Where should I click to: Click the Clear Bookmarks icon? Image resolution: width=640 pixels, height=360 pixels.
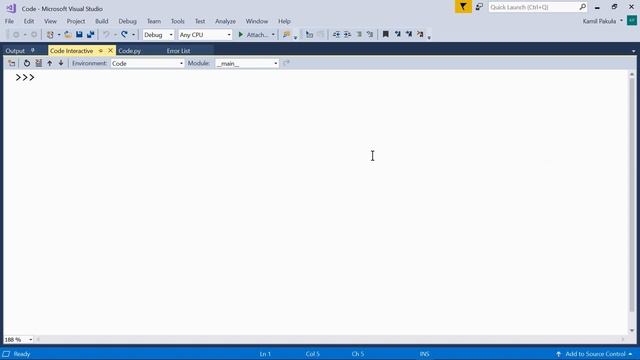pyautogui.click(x=420, y=35)
